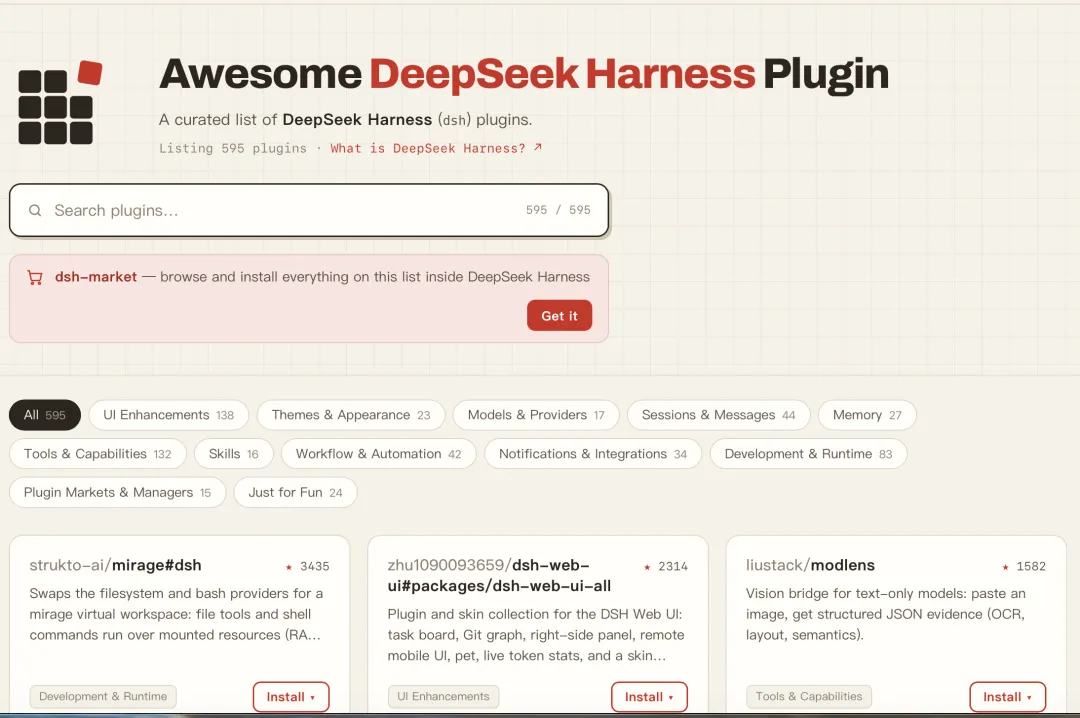The height and width of the screenshot is (718, 1080).
Task: Click the star icon on modlens card
Action: coord(1006,567)
